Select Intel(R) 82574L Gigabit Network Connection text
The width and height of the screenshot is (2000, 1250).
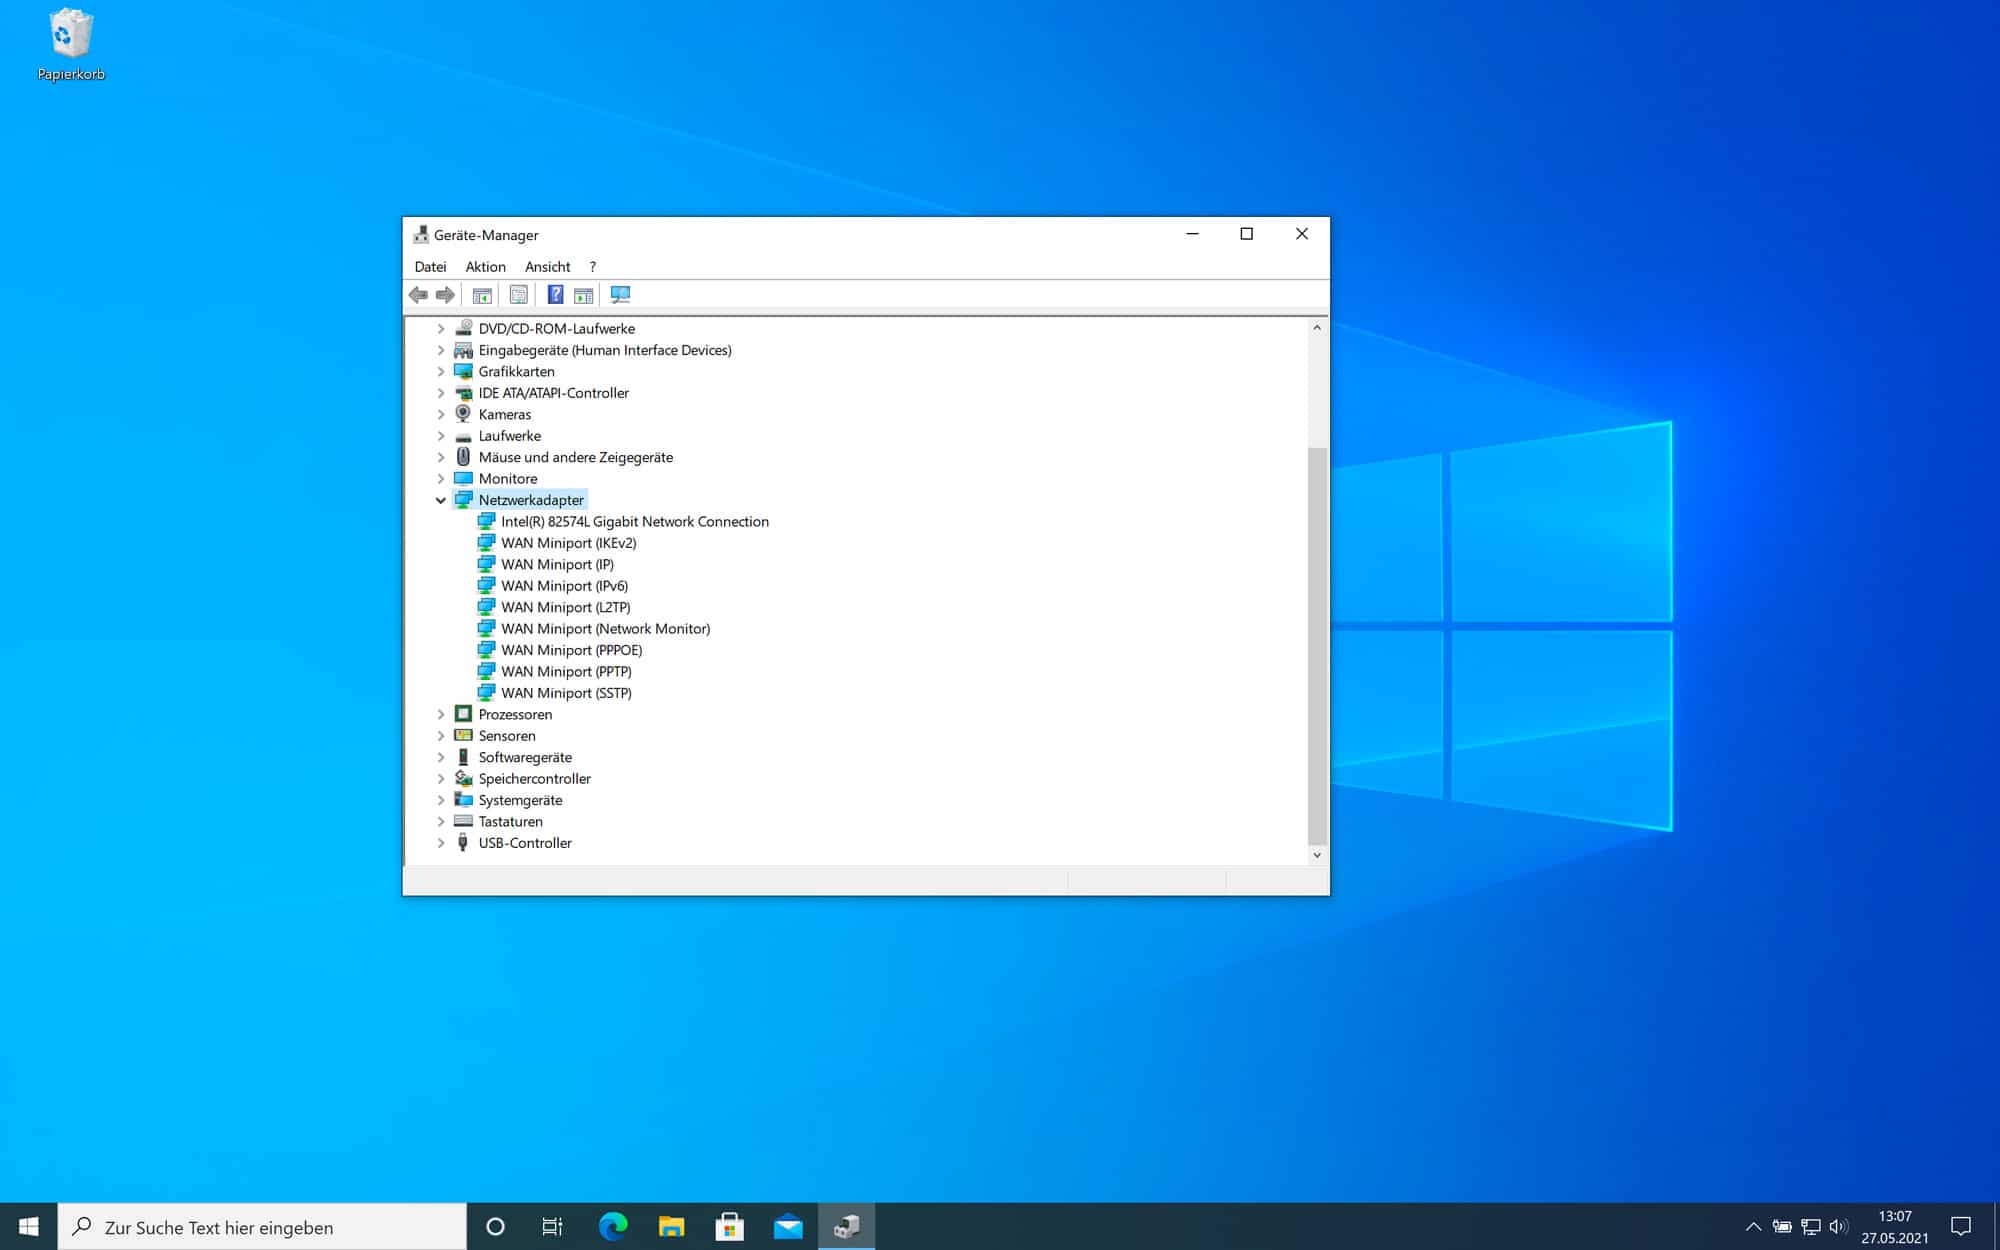click(634, 521)
